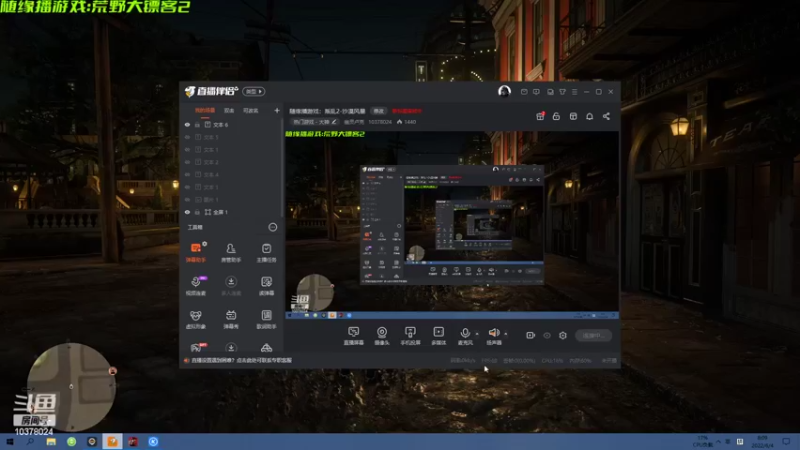
Task: Expand the speaker dropdown arrow
Action: click(x=506, y=334)
